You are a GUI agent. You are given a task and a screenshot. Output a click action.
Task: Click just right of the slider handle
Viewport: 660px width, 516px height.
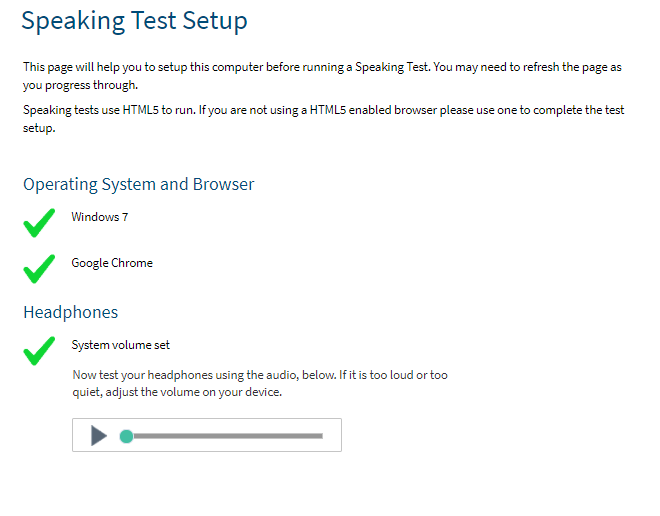pyautogui.click(x=139, y=436)
